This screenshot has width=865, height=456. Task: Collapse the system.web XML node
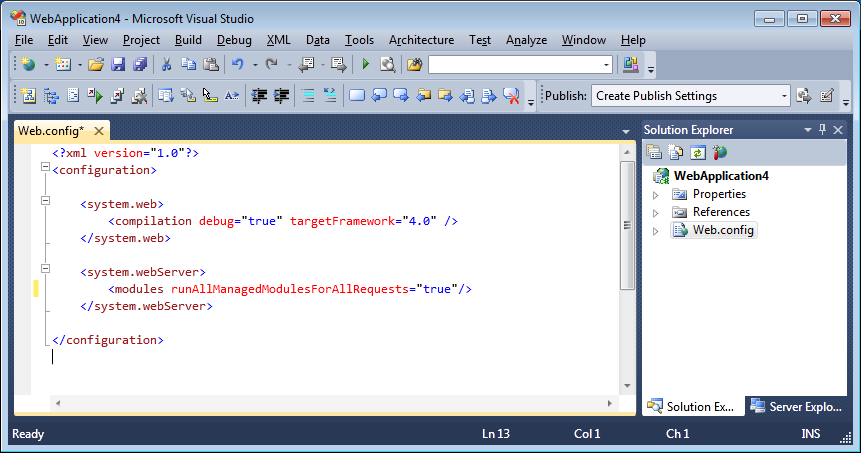click(45, 201)
